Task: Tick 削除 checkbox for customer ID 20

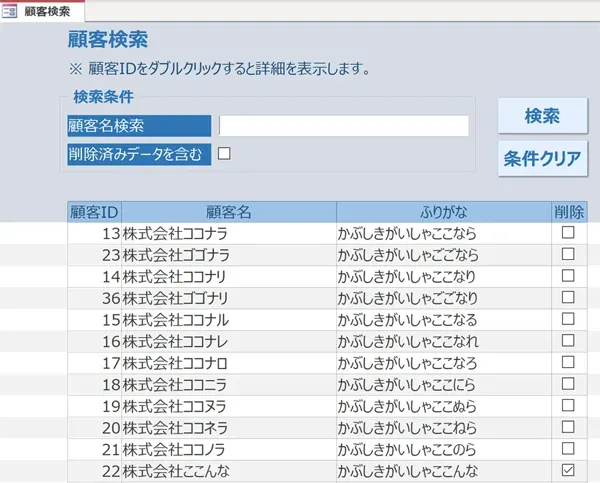Action: click(x=568, y=427)
